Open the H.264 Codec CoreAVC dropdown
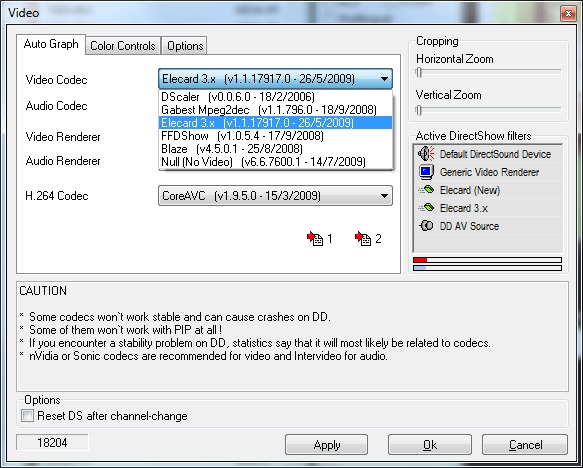 (x=275, y=196)
